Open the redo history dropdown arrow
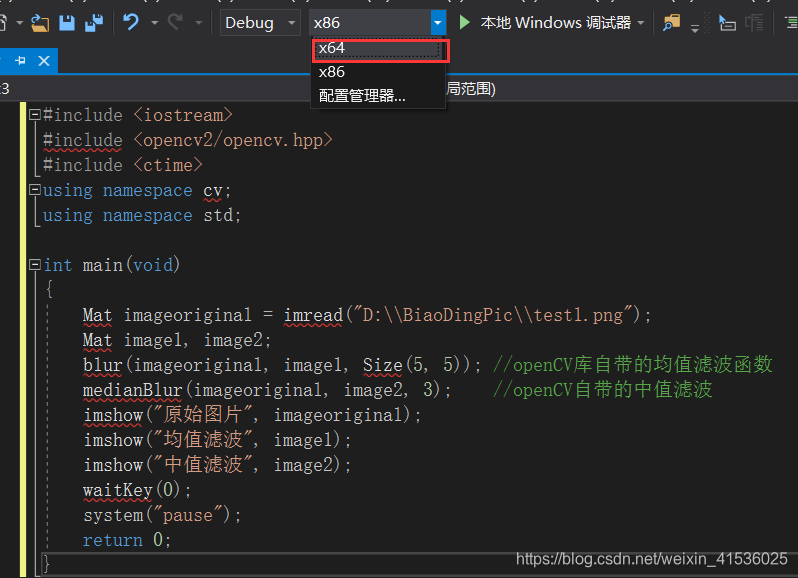 (x=198, y=23)
